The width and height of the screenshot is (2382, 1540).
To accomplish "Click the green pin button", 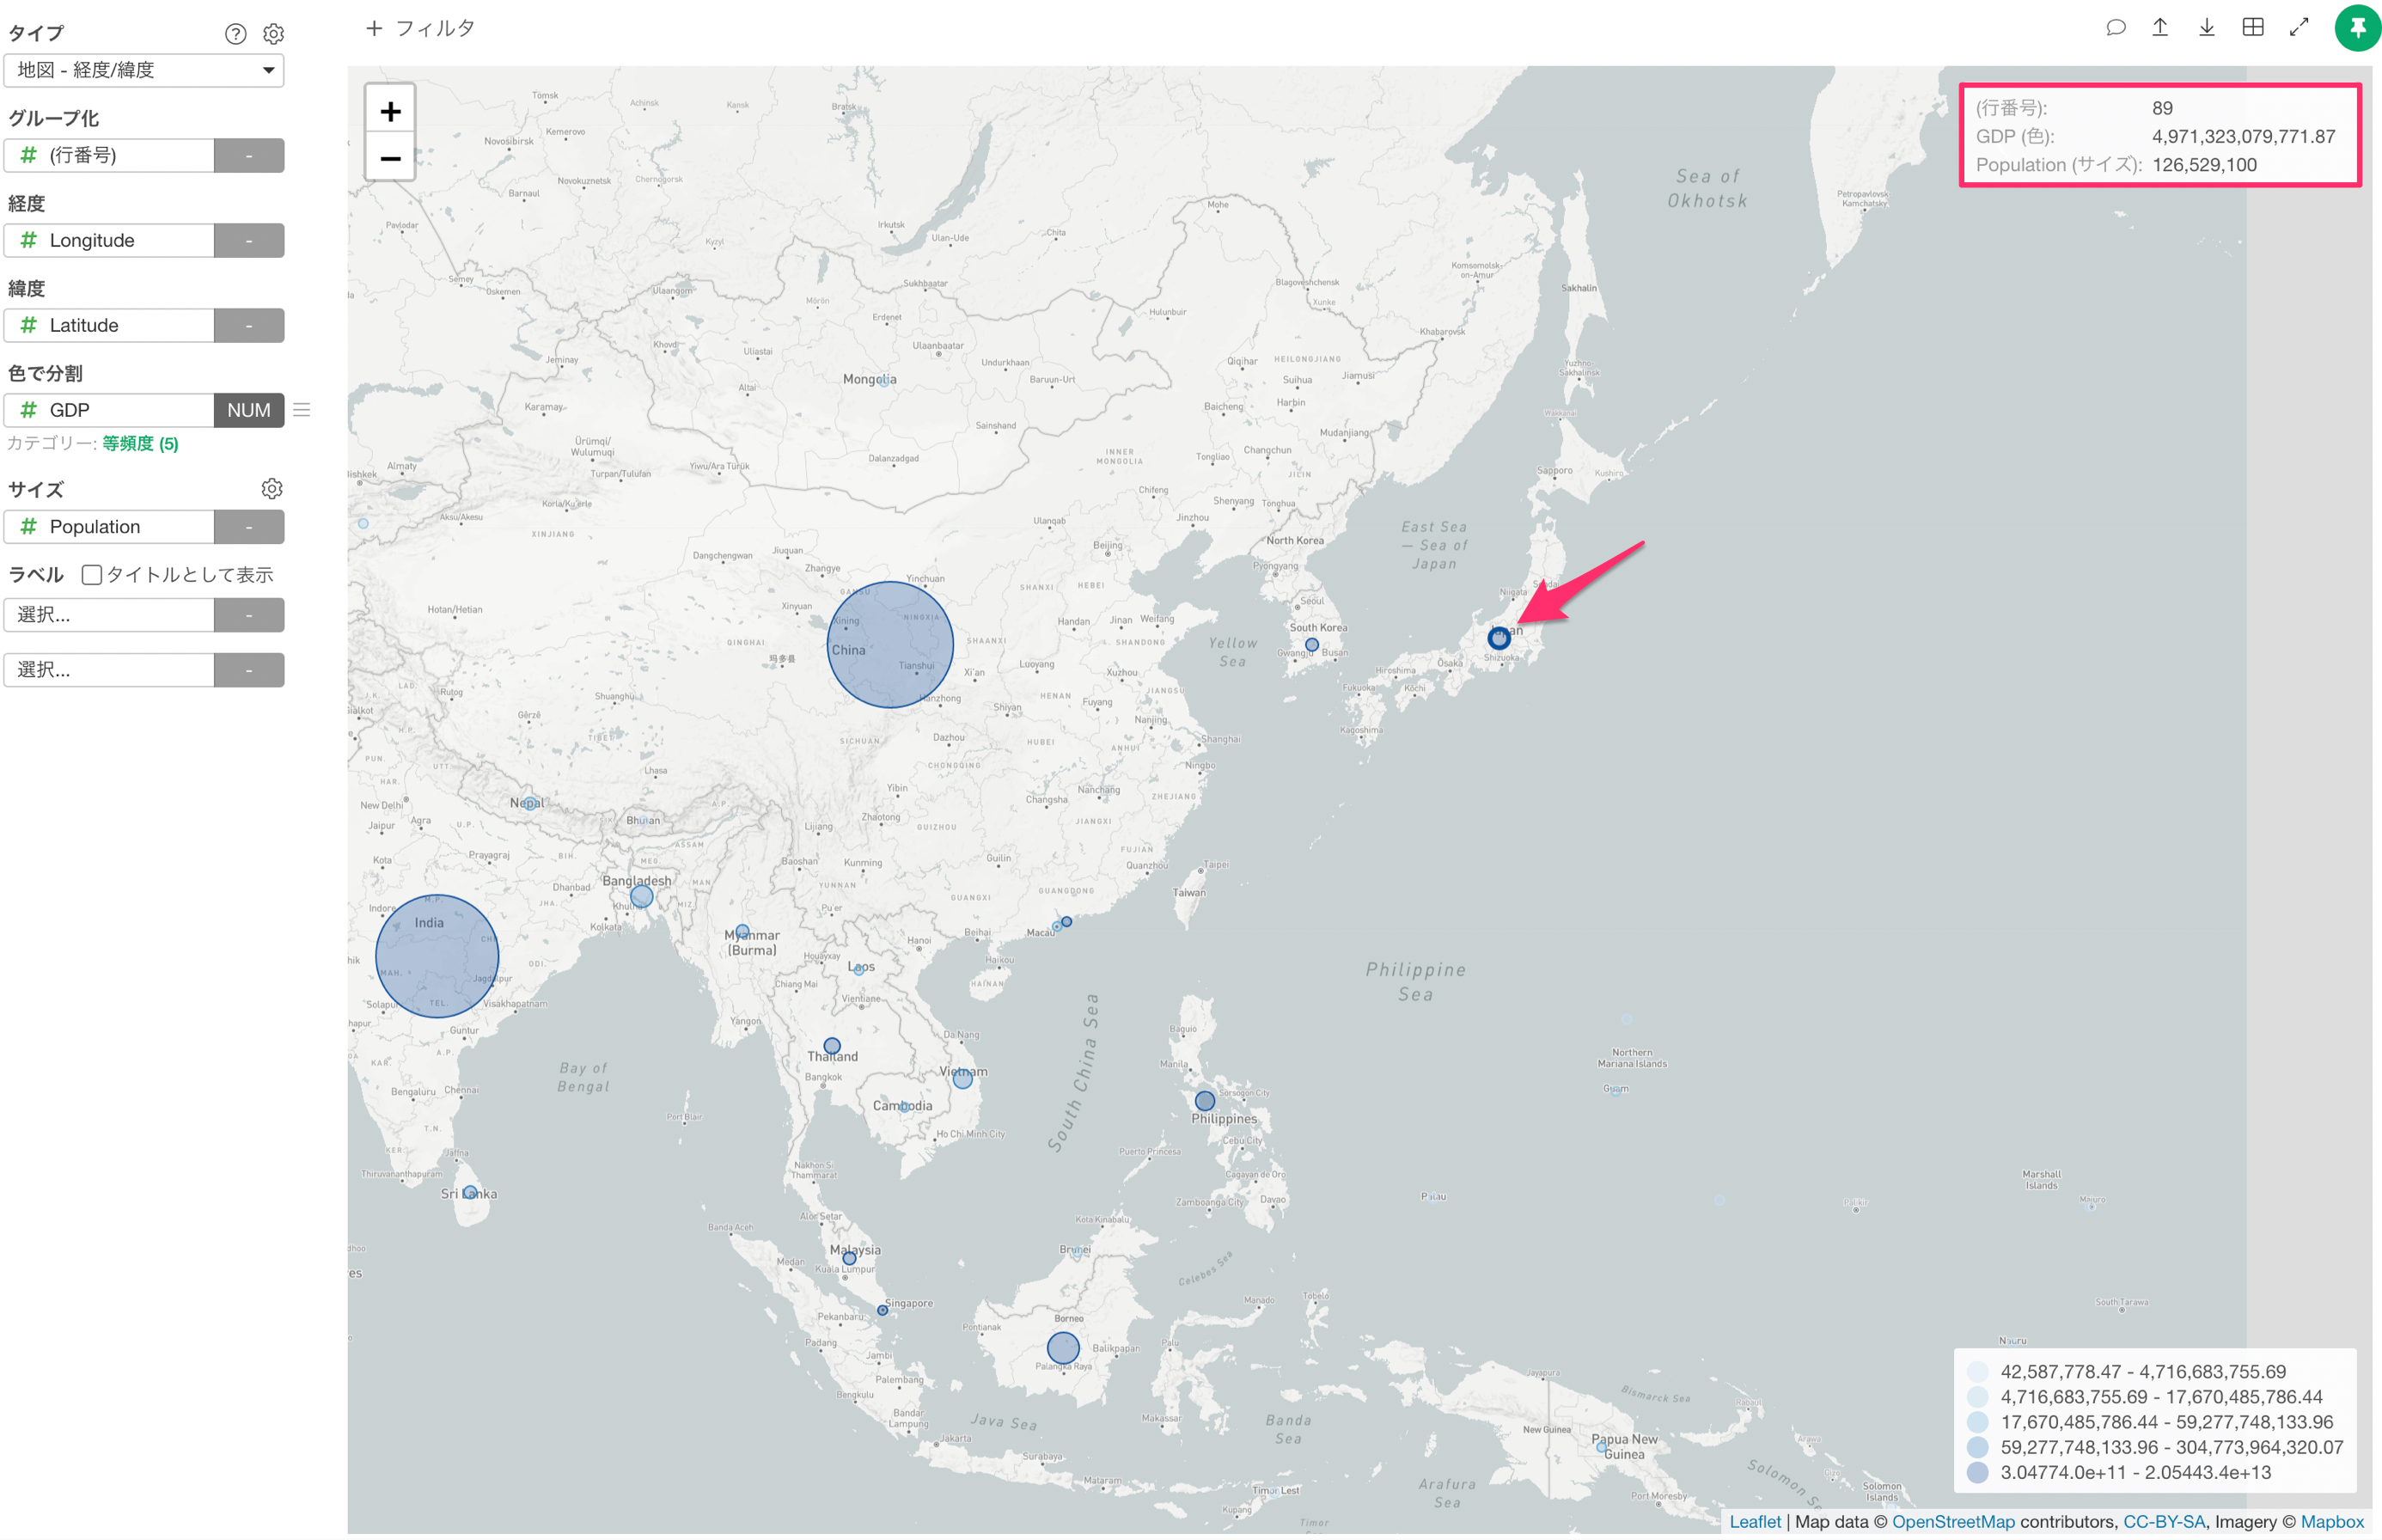I will [x=2357, y=28].
